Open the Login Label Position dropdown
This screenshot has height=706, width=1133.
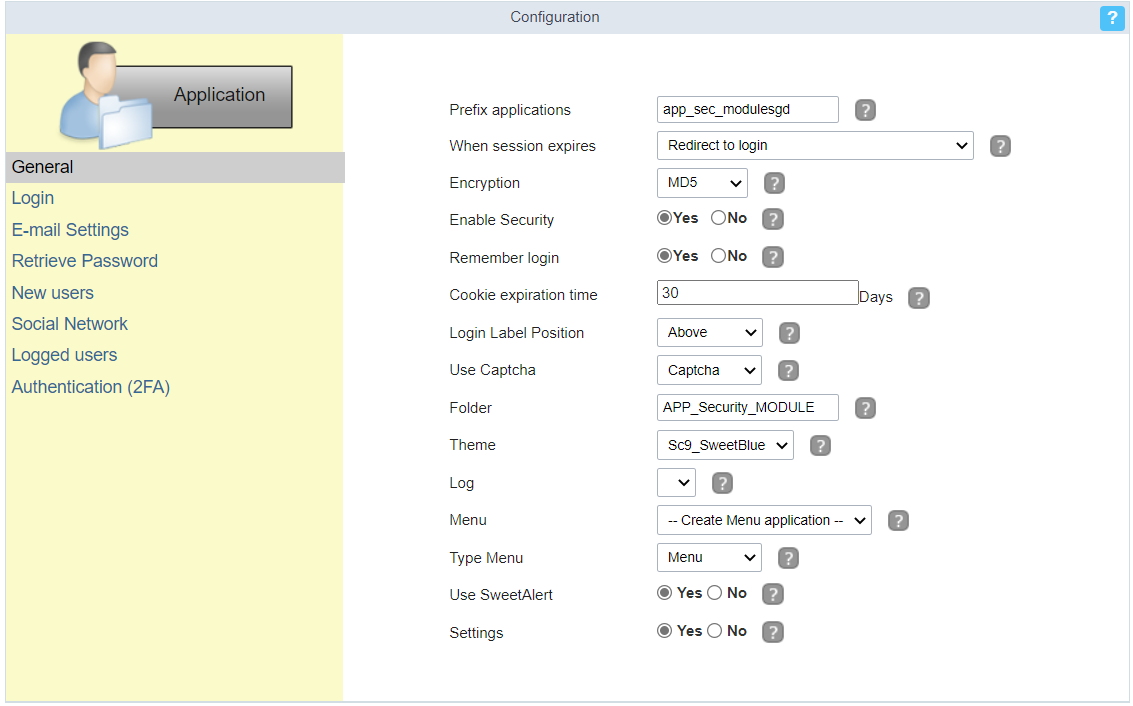709,332
